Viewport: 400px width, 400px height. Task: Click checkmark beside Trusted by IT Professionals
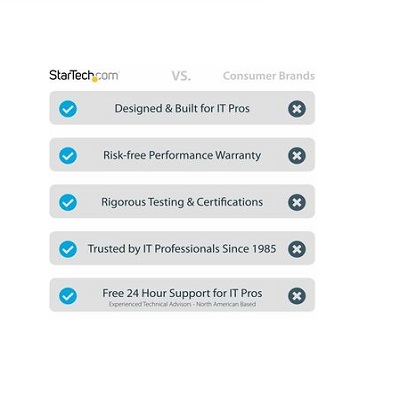(x=68, y=249)
